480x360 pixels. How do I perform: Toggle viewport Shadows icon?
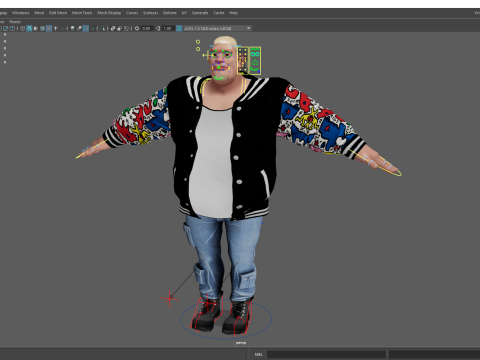coord(62,28)
